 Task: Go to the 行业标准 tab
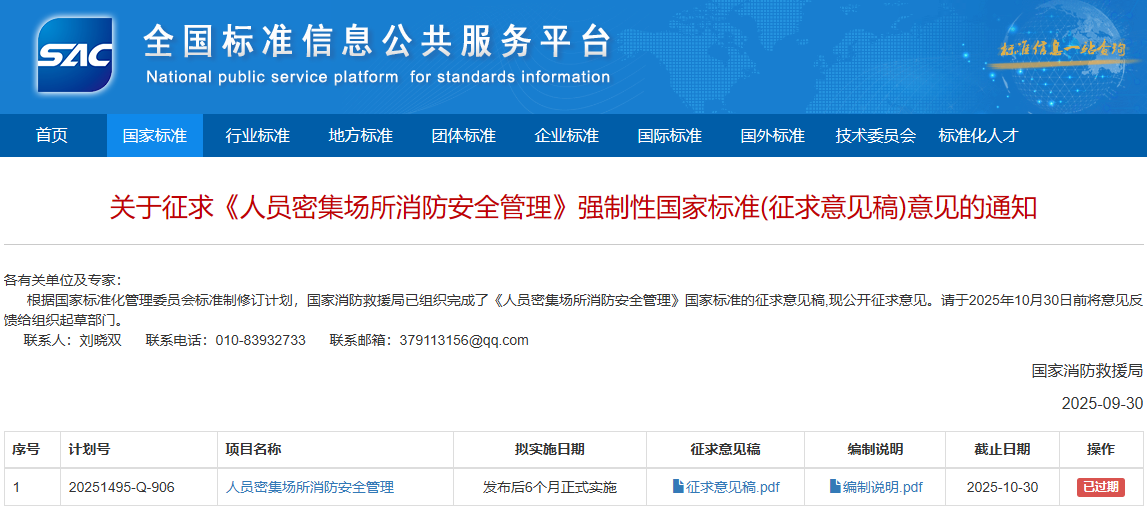pyautogui.click(x=257, y=135)
